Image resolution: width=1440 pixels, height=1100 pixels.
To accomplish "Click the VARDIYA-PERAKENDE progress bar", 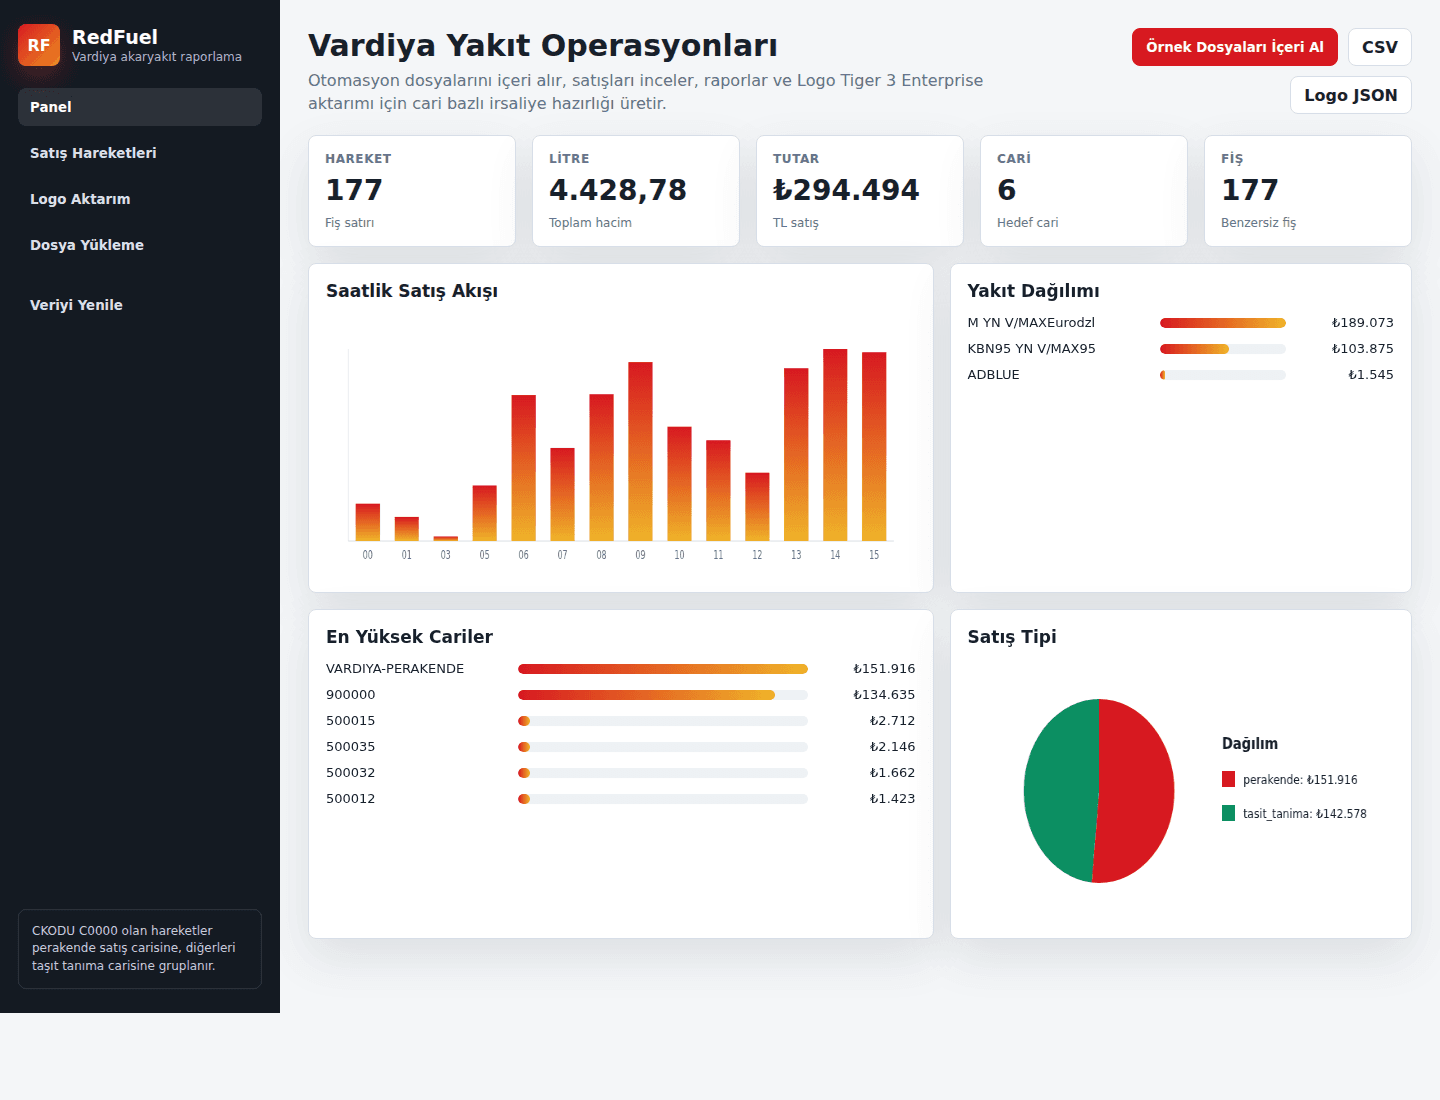I will (663, 669).
